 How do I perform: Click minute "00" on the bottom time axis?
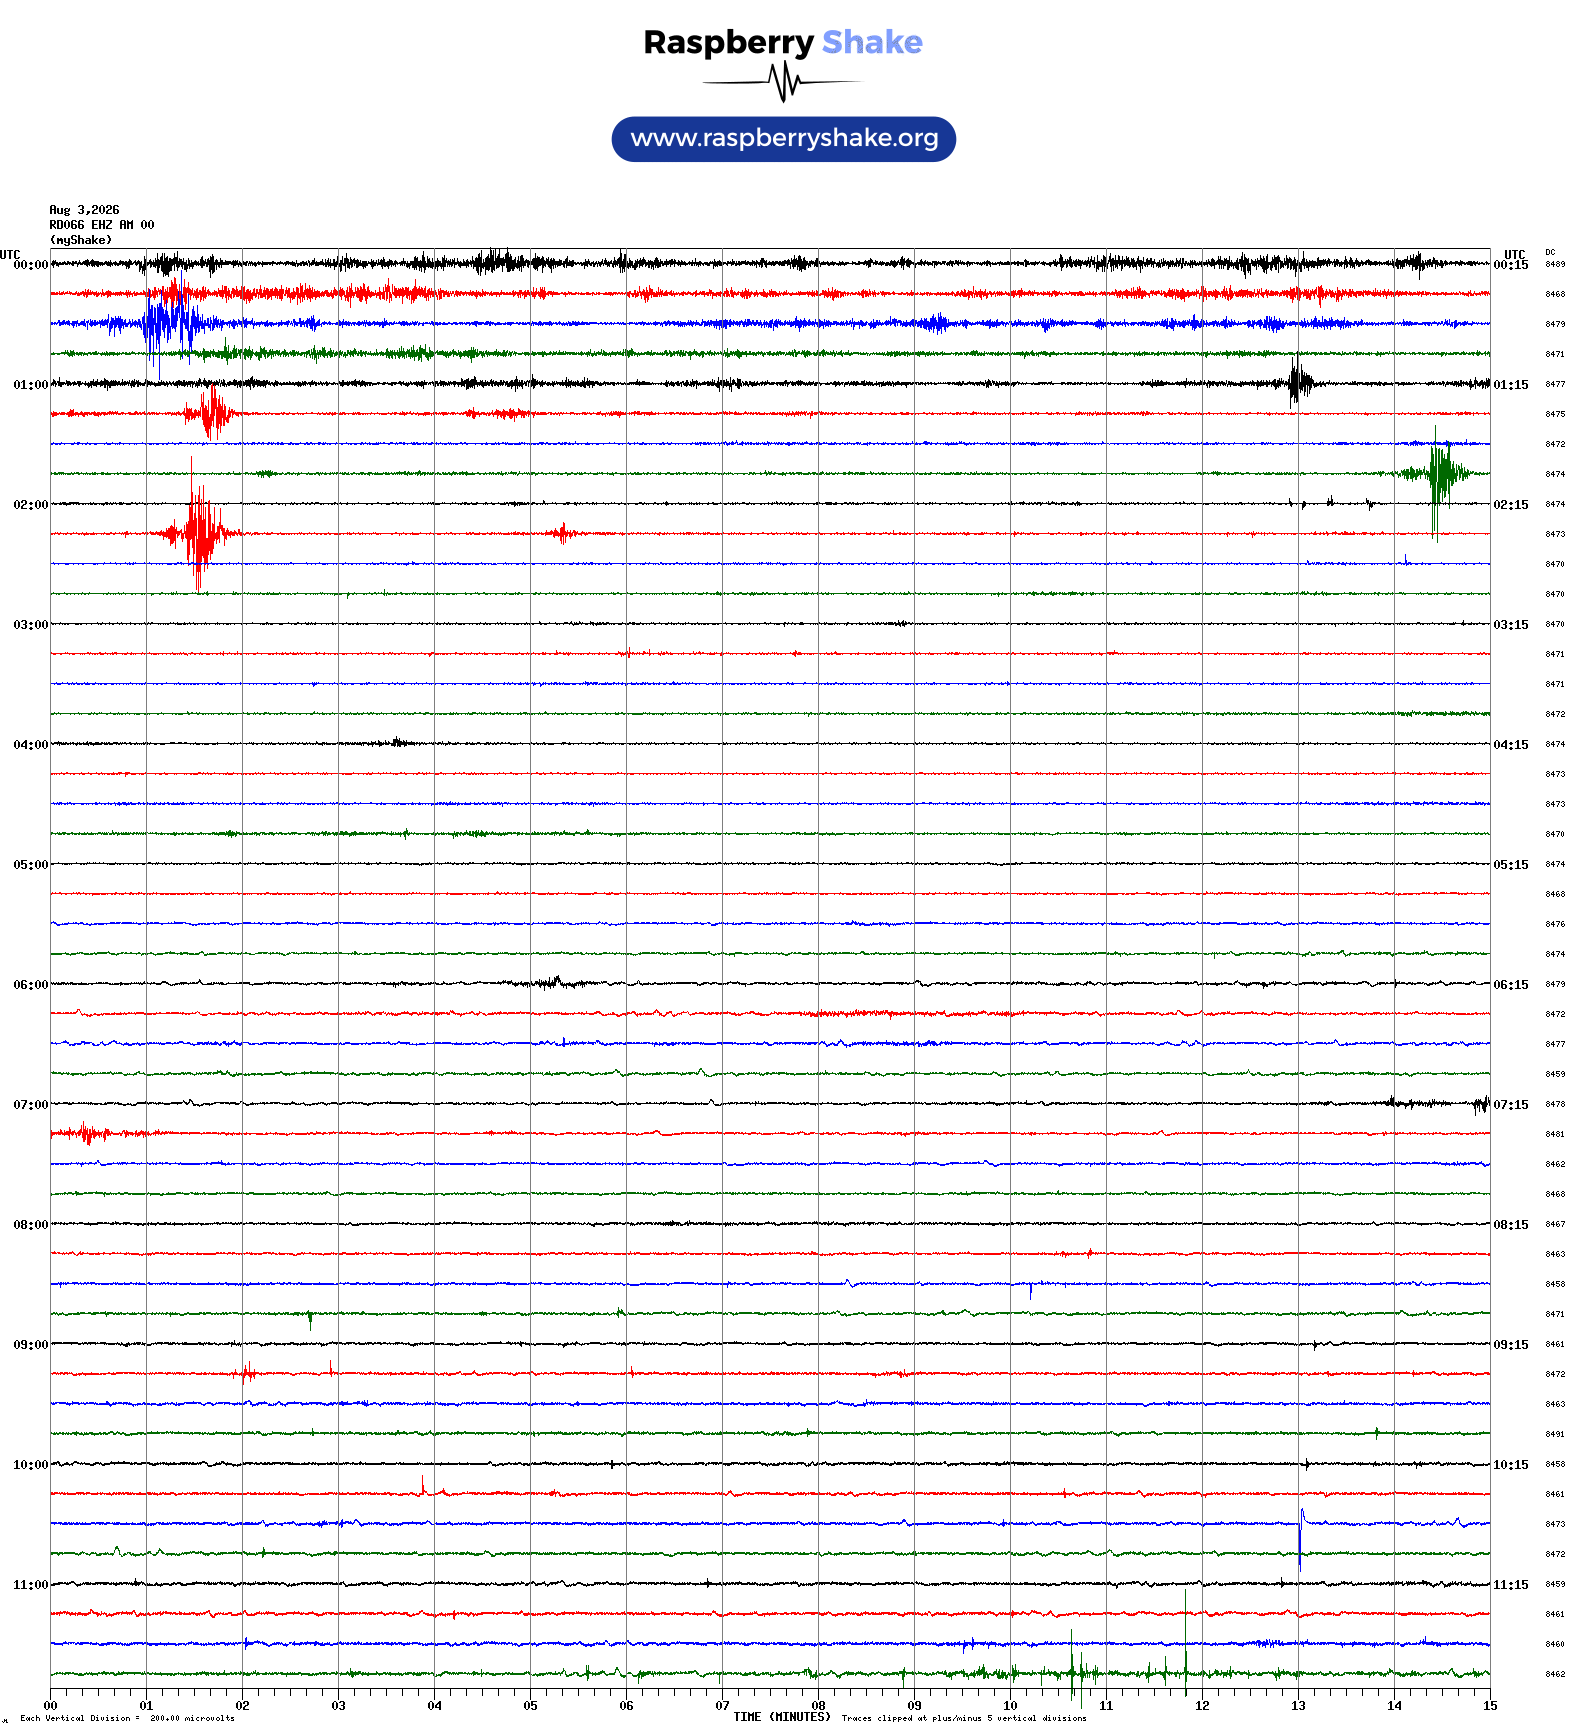[50, 1706]
